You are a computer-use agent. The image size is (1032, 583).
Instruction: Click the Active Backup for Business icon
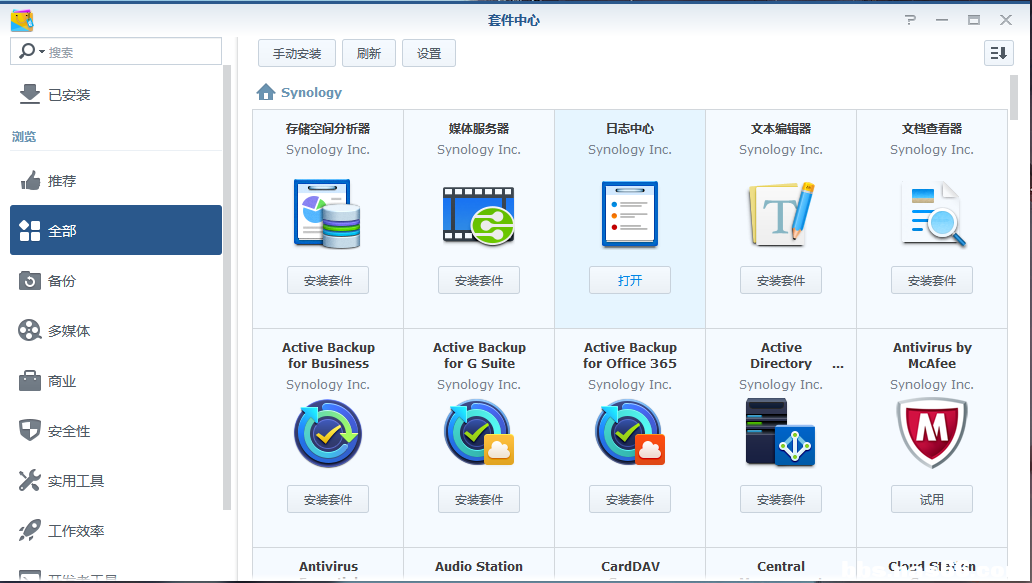pos(328,434)
